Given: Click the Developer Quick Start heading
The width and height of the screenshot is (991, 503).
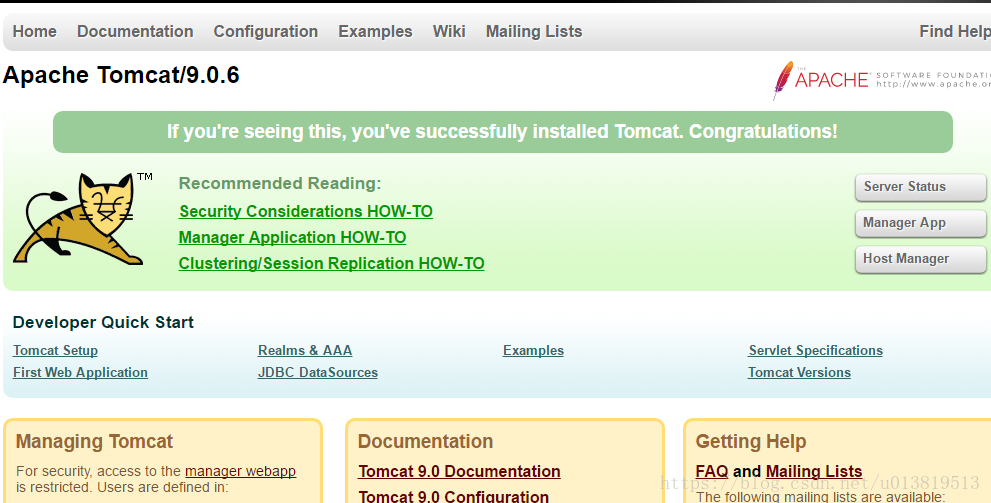Looking at the screenshot, I should (x=103, y=322).
